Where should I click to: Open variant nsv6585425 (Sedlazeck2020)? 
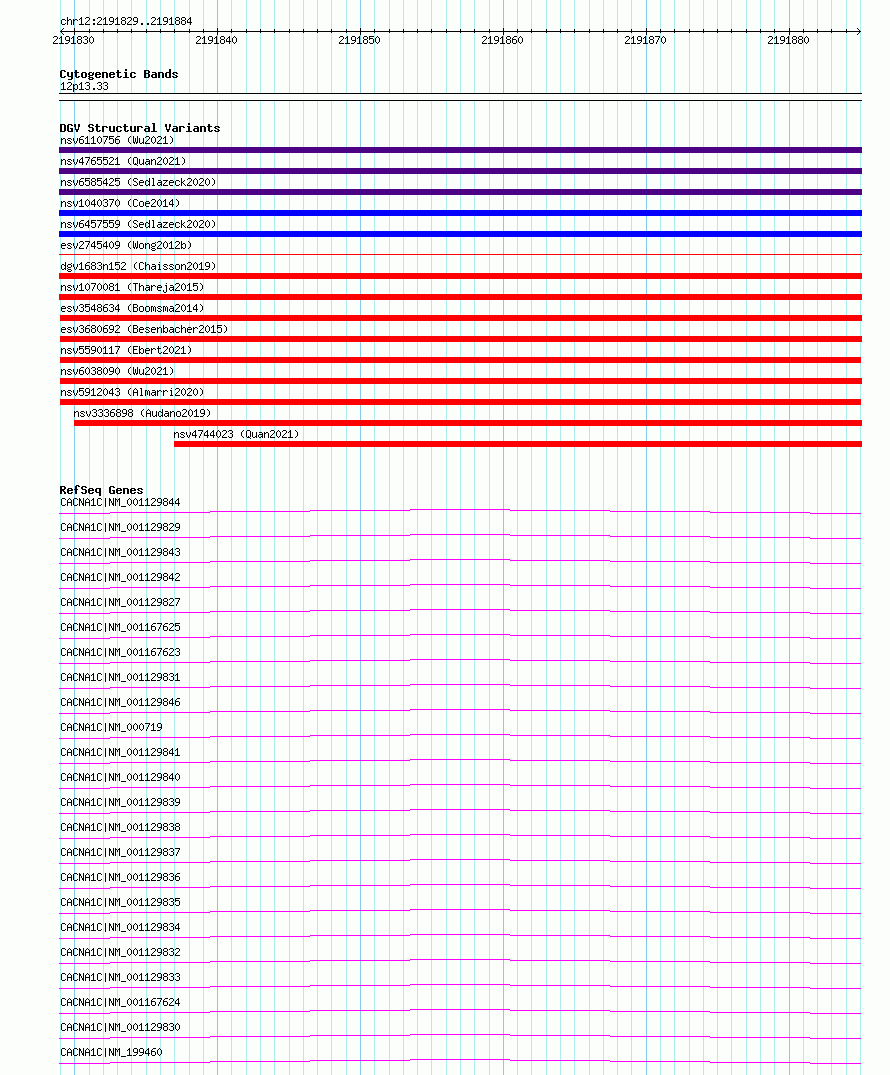(139, 182)
